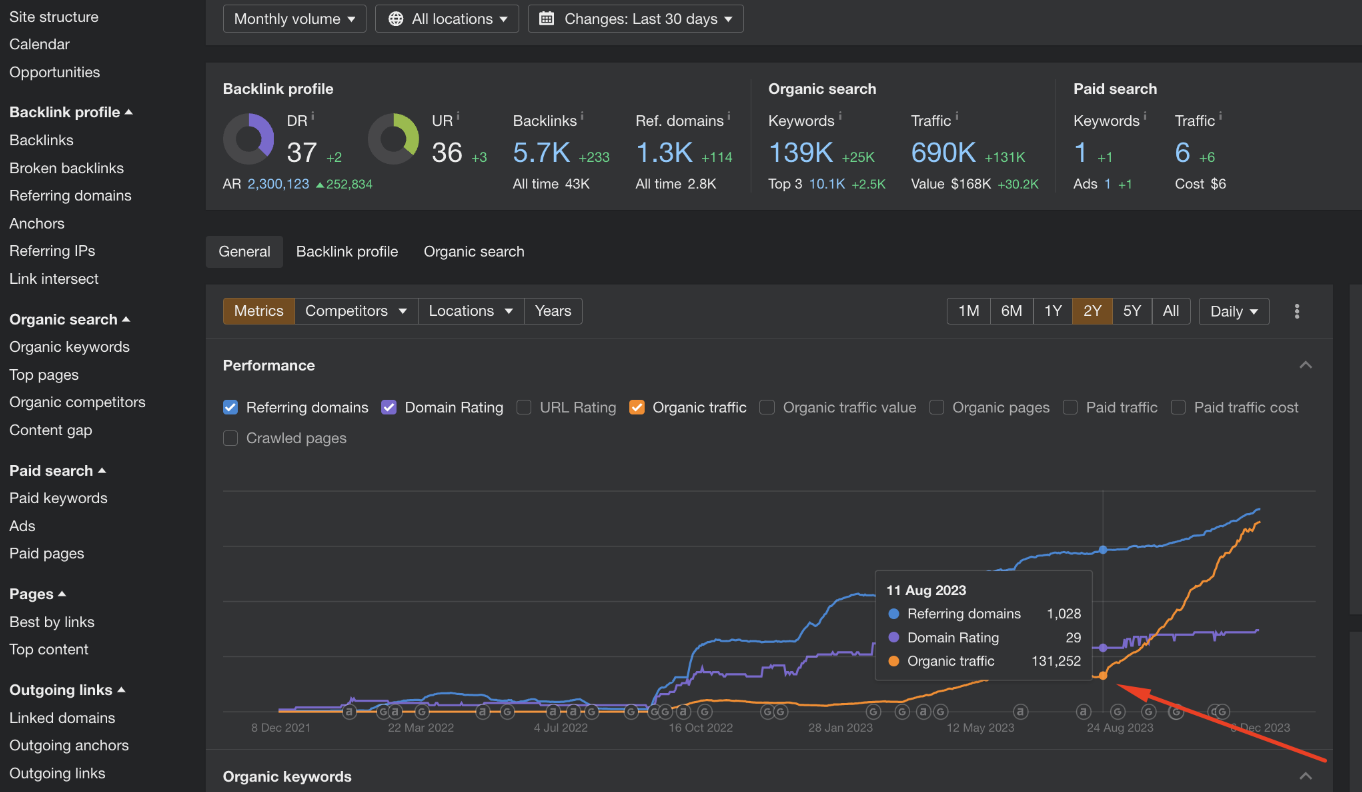Click the info icon next to Backlinks
Image resolution: width=1362 pixels, height=792 pixels.
coord(582,117)
